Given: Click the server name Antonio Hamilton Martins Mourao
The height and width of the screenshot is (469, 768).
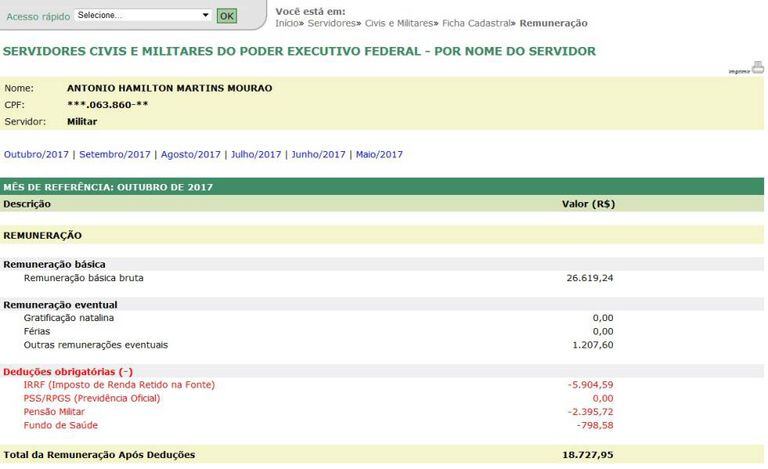Looking at the screenshot, I should click(169, 88).
